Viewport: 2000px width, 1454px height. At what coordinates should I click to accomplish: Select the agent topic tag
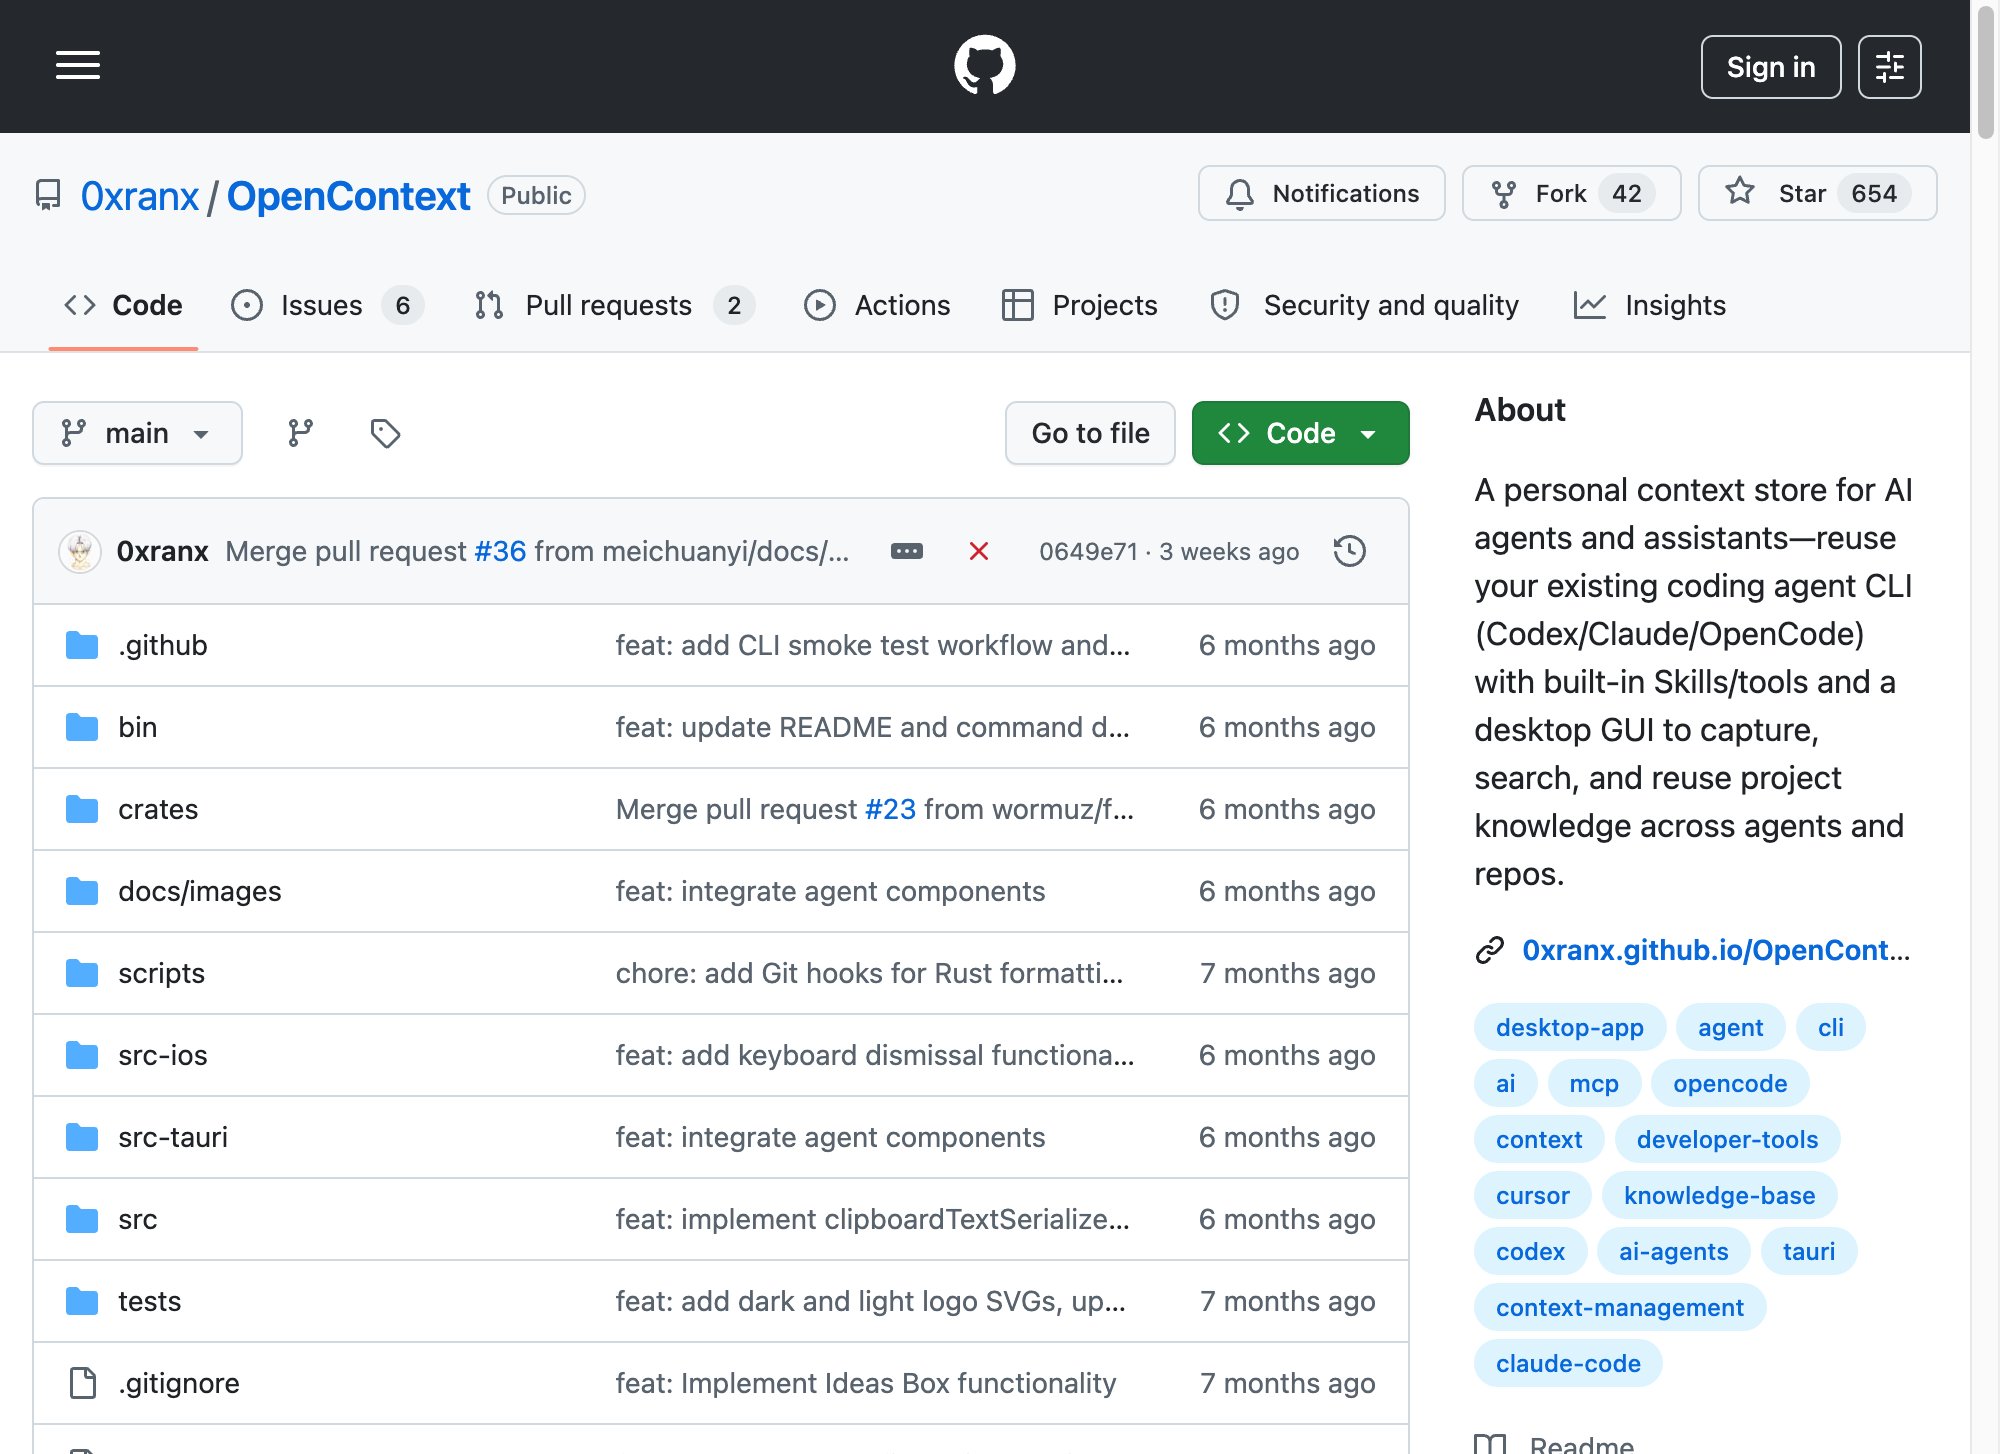pos(1730,1027)
